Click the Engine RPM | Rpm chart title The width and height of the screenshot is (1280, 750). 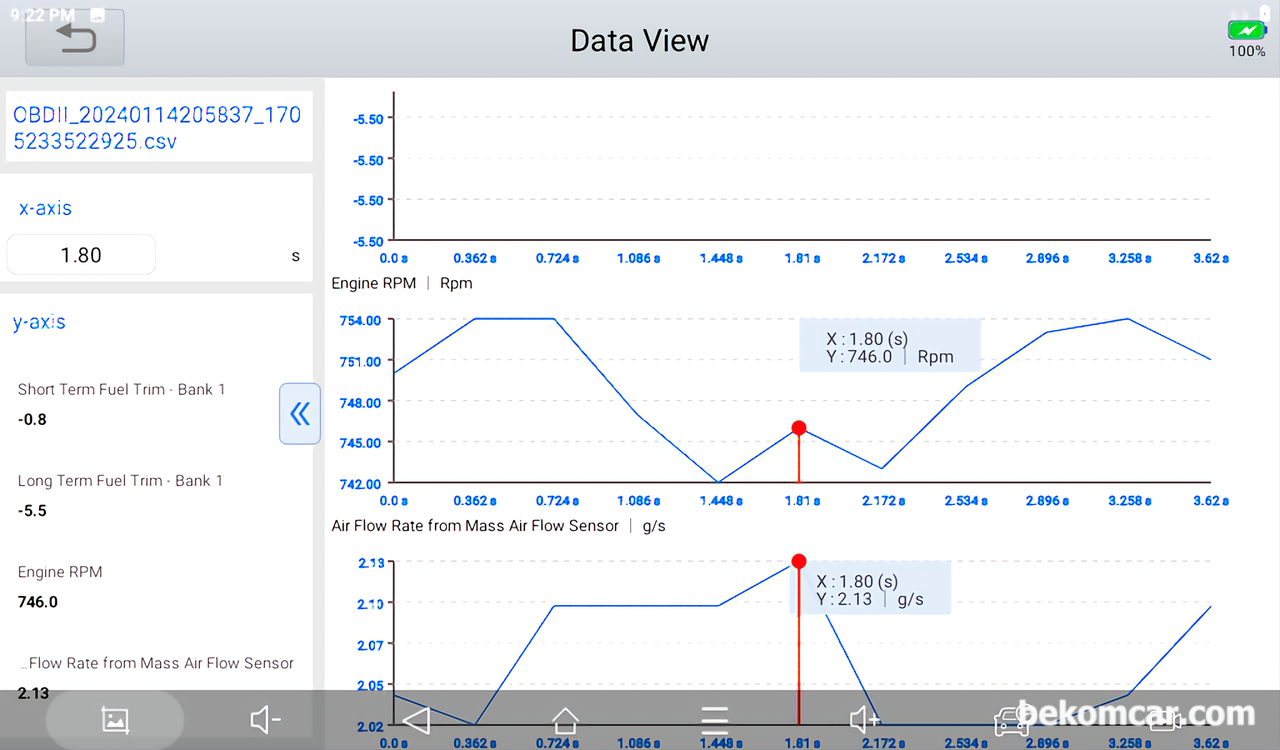[x=402, y=283]
